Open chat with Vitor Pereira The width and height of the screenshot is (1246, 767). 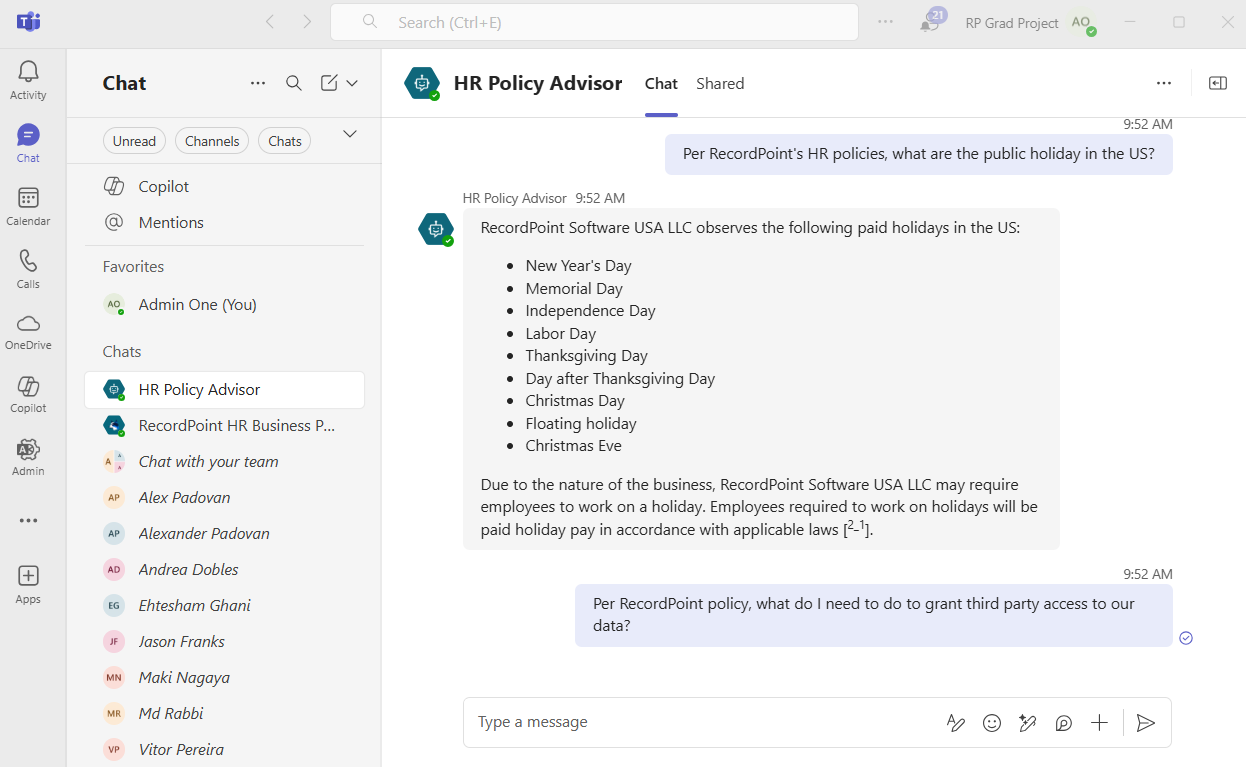(225, 750)
